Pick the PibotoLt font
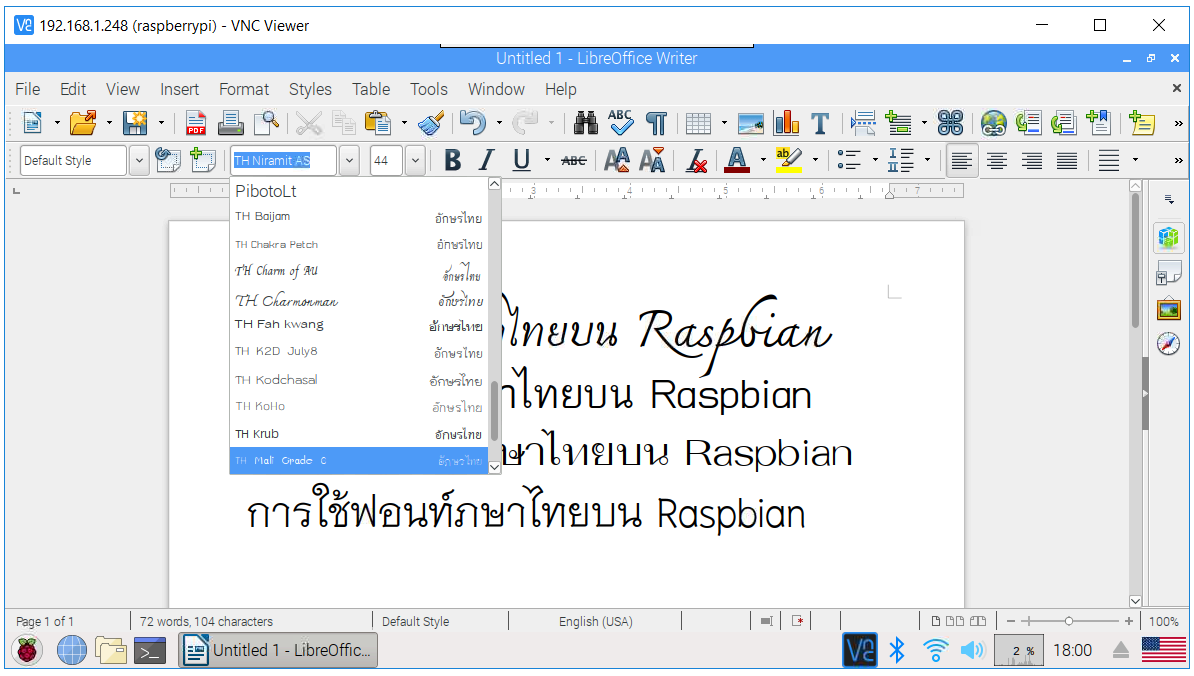1194x676 pixels. pyautogui.click(x=359, y=191)
